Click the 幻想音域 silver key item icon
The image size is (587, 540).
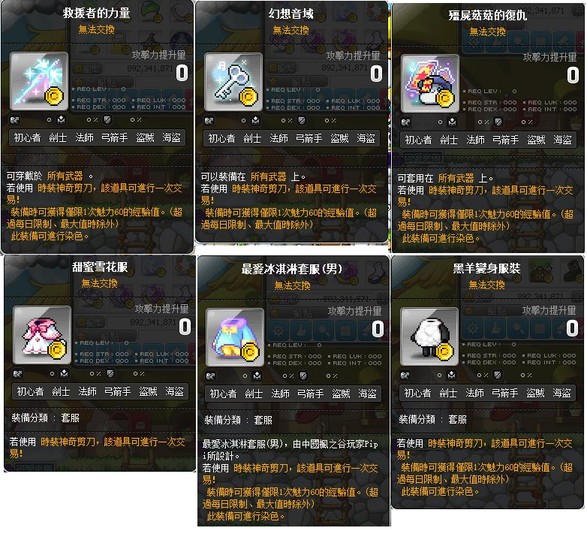click(x=233, y=82)
